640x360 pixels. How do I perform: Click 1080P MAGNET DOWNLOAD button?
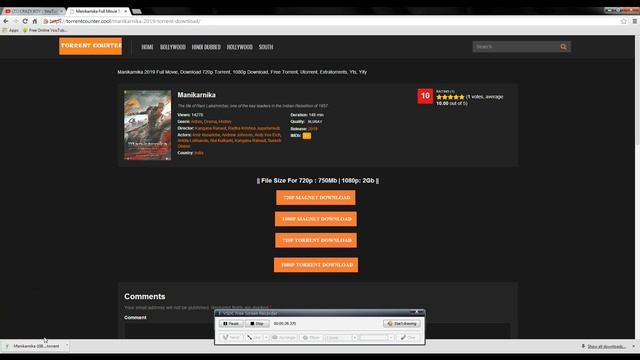(316, 219)
